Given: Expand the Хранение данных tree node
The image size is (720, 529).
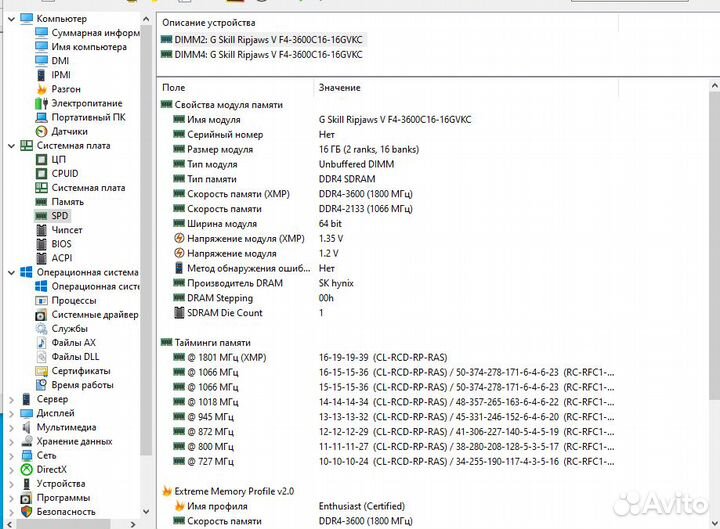Looking at the screenshot, I should point(11,442).
